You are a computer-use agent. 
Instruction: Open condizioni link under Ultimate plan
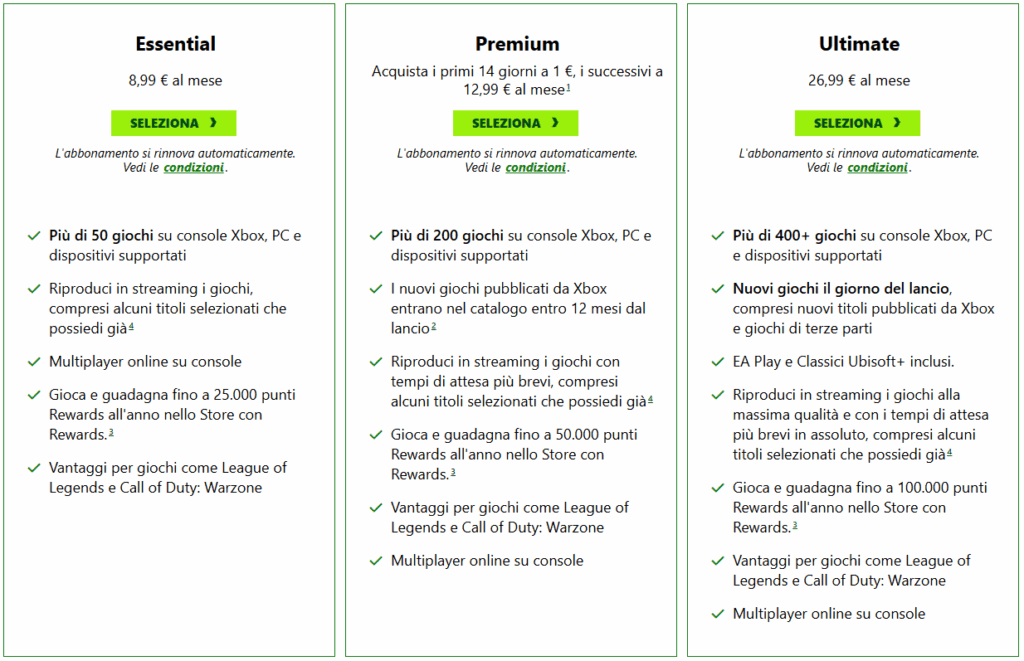(x=877, y=168)
